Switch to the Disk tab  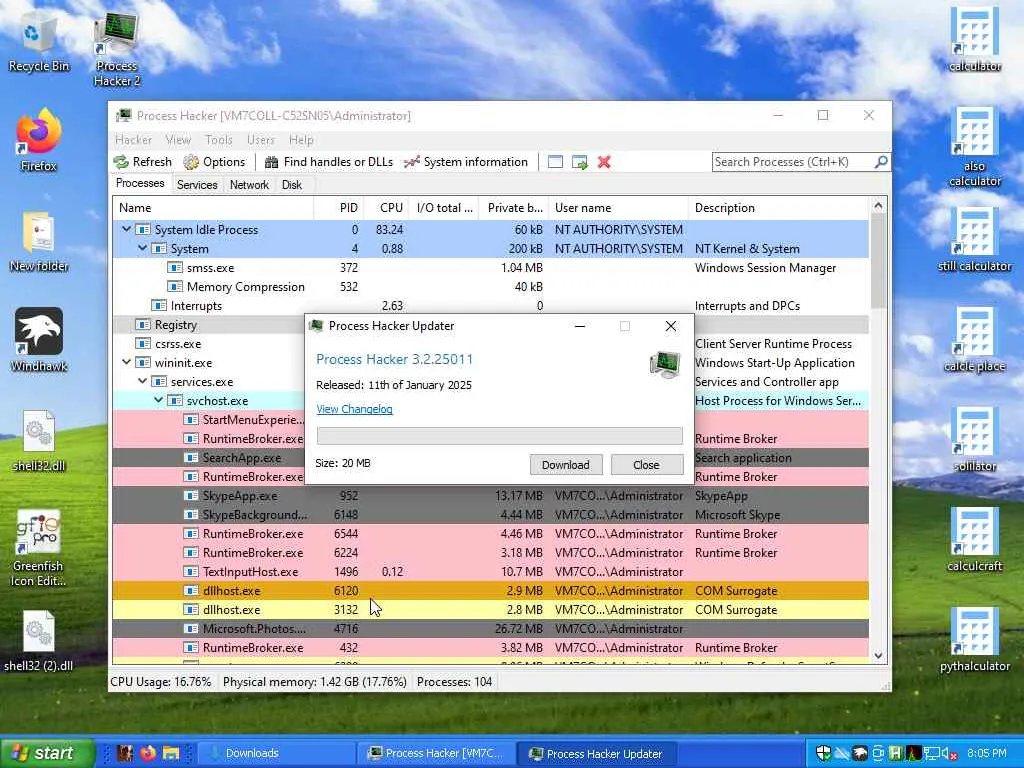click(x=292, y=185)
